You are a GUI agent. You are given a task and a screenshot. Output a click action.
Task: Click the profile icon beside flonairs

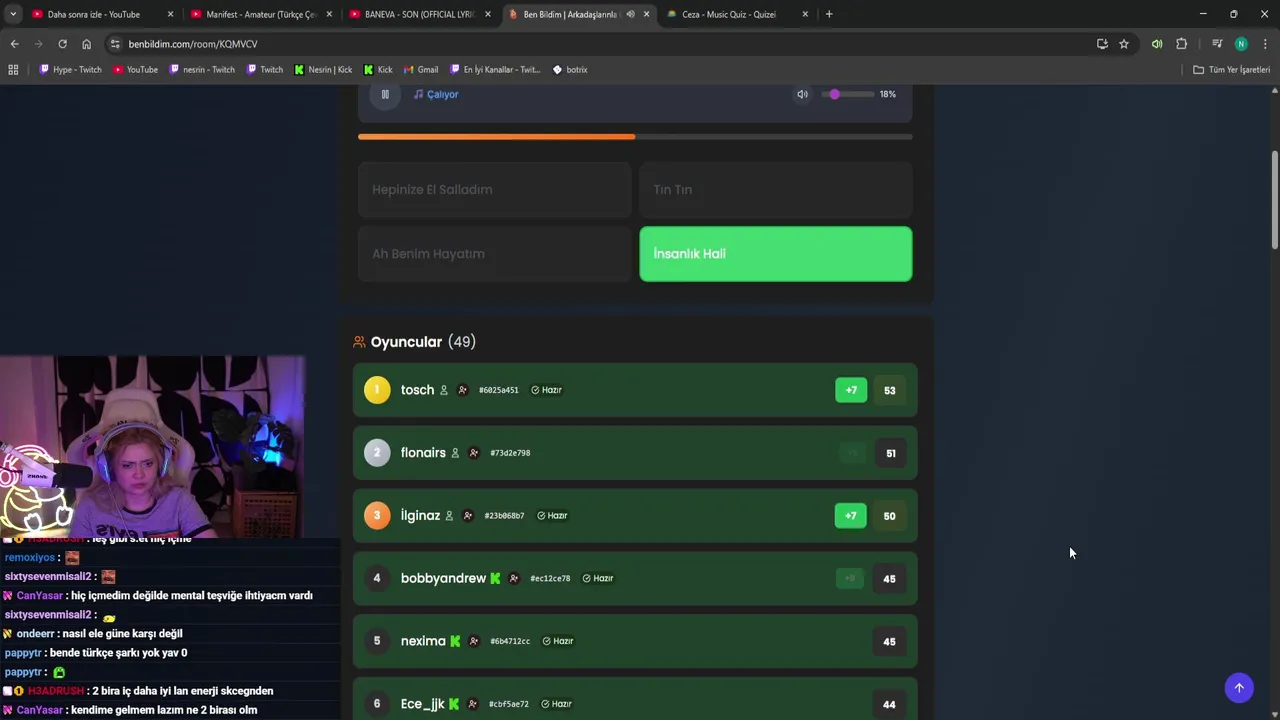455,453
